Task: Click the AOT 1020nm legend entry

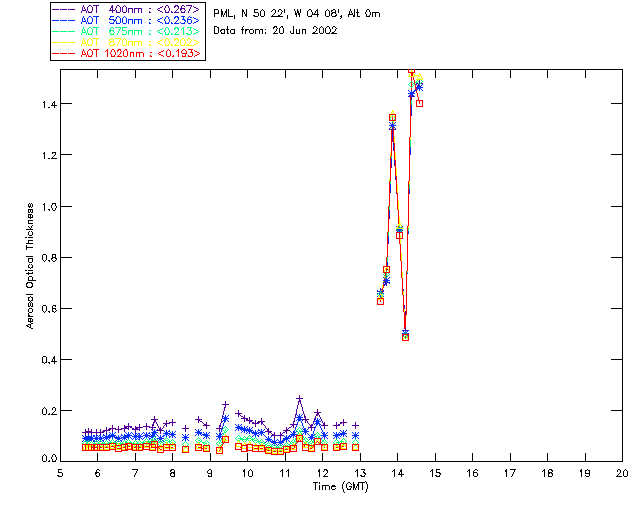Action: (x=127, y=53)
